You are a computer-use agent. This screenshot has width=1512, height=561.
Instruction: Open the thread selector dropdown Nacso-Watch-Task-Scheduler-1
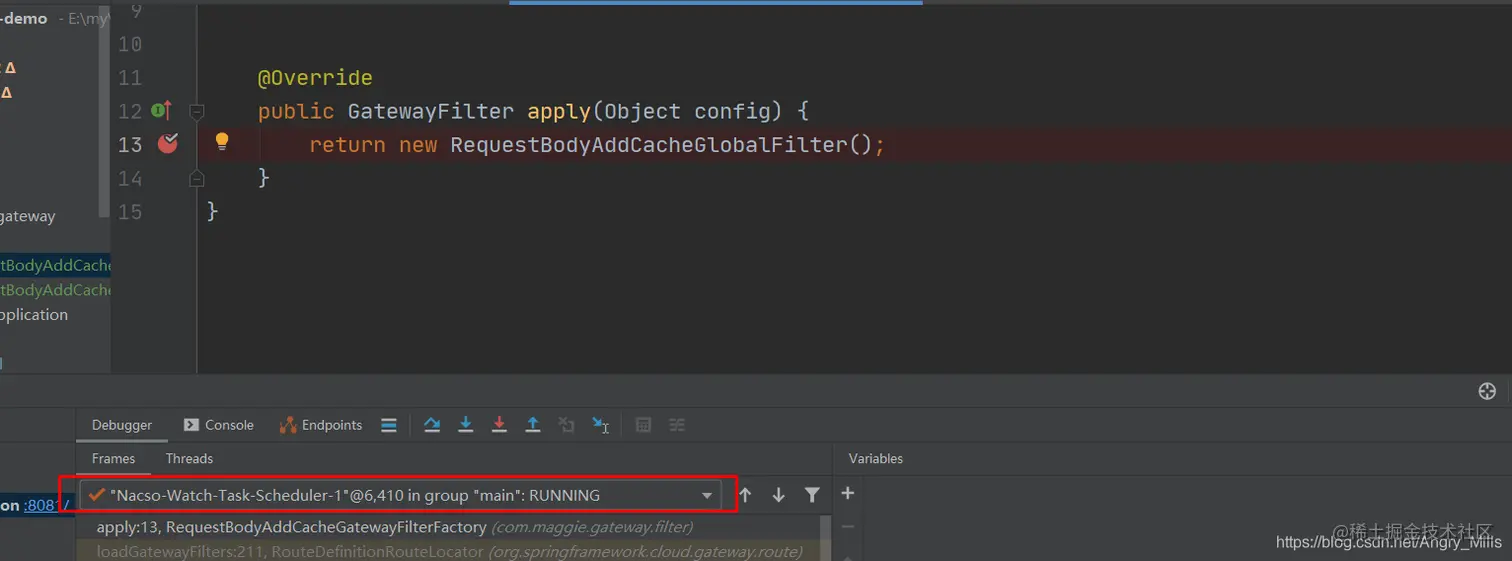400,495
